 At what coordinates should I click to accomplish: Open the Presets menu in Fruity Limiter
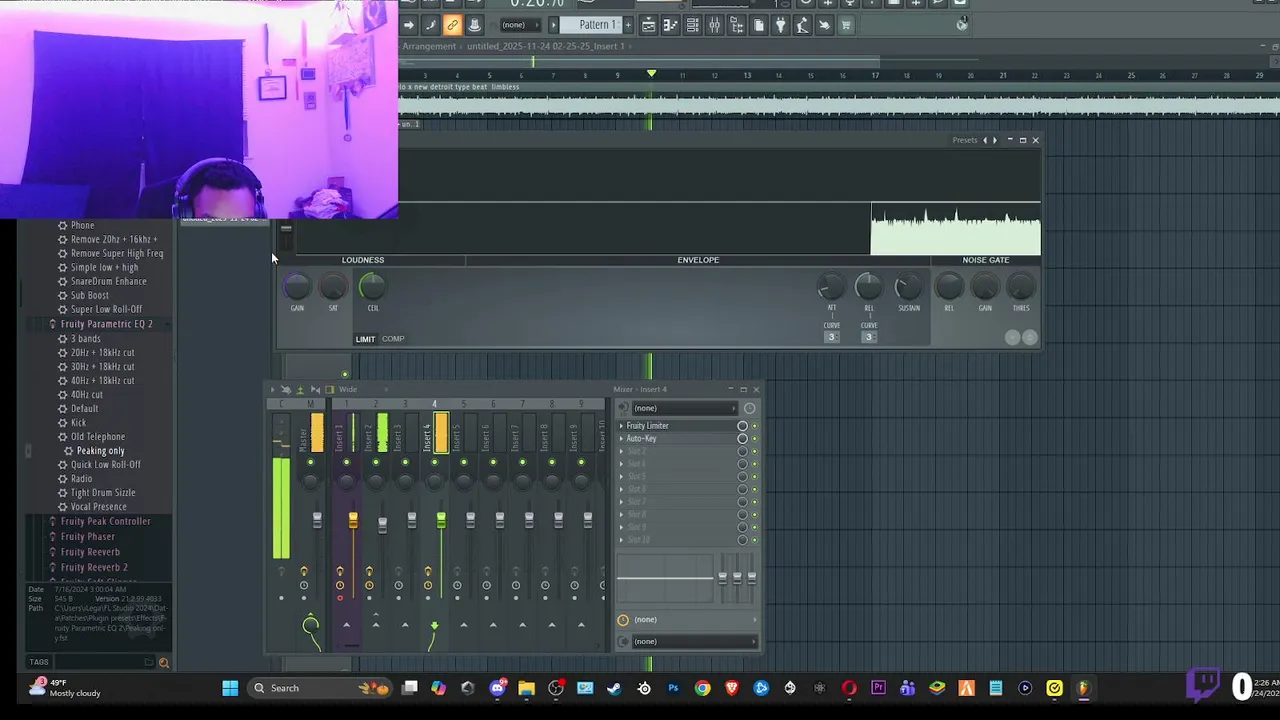tap(965, 140)
